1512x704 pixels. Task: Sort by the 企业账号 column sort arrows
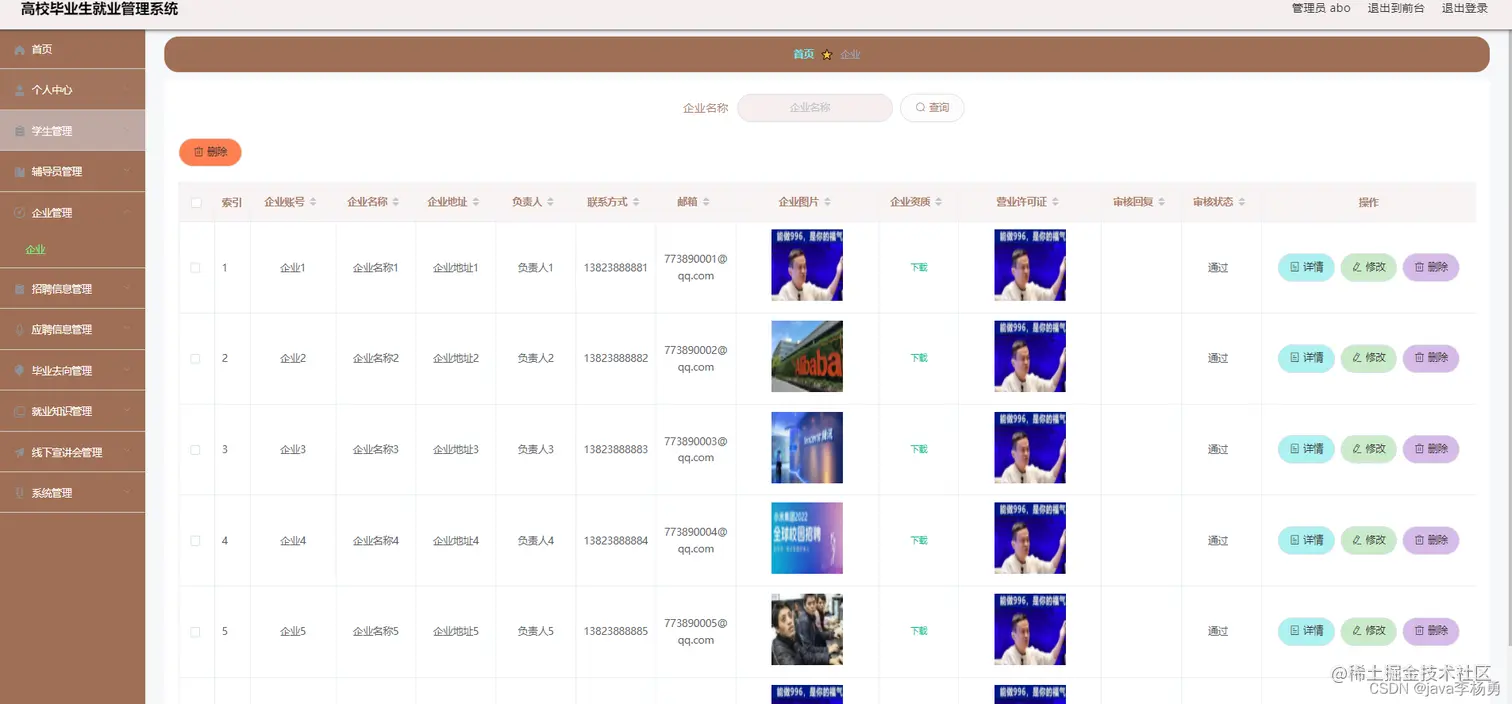(313, 202)
